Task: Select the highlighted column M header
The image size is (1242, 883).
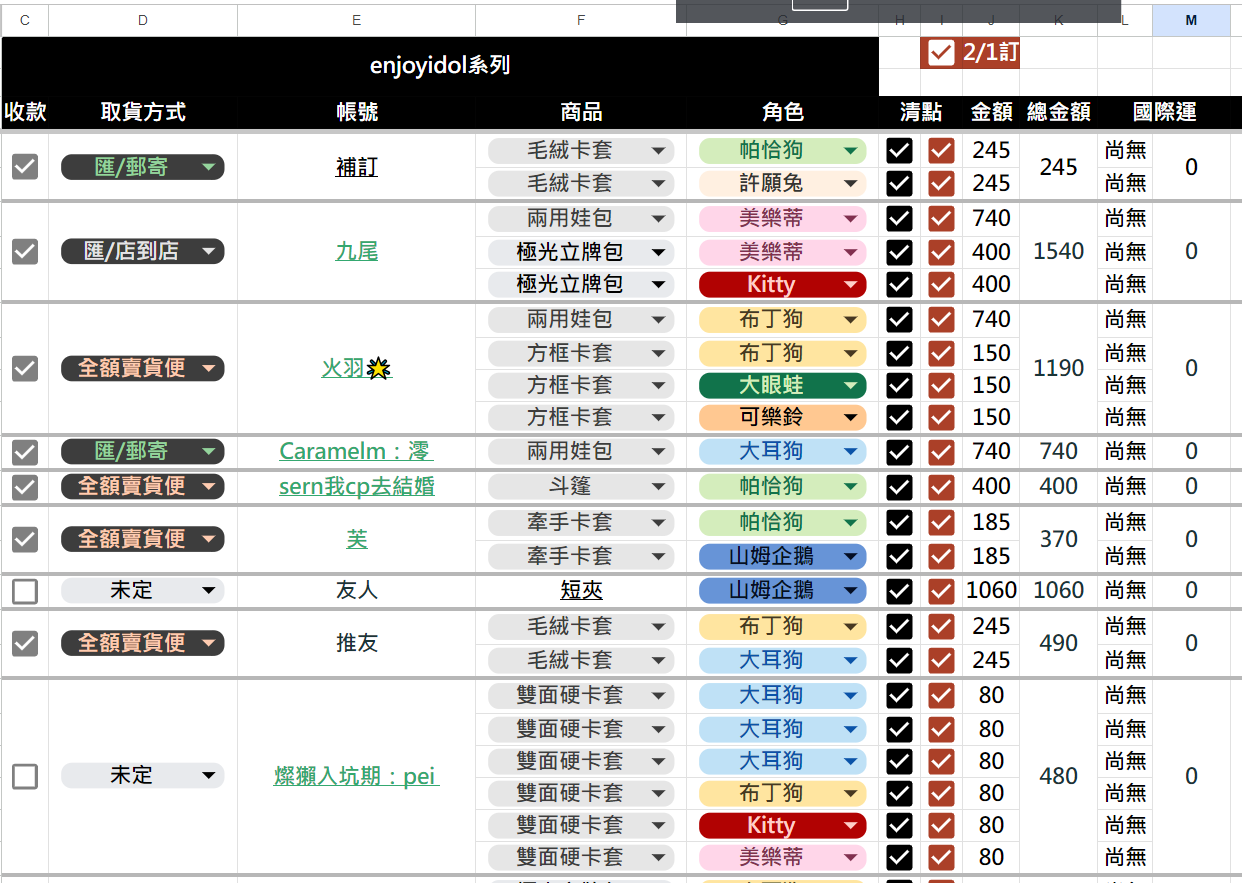Action: click(1191, 20)
